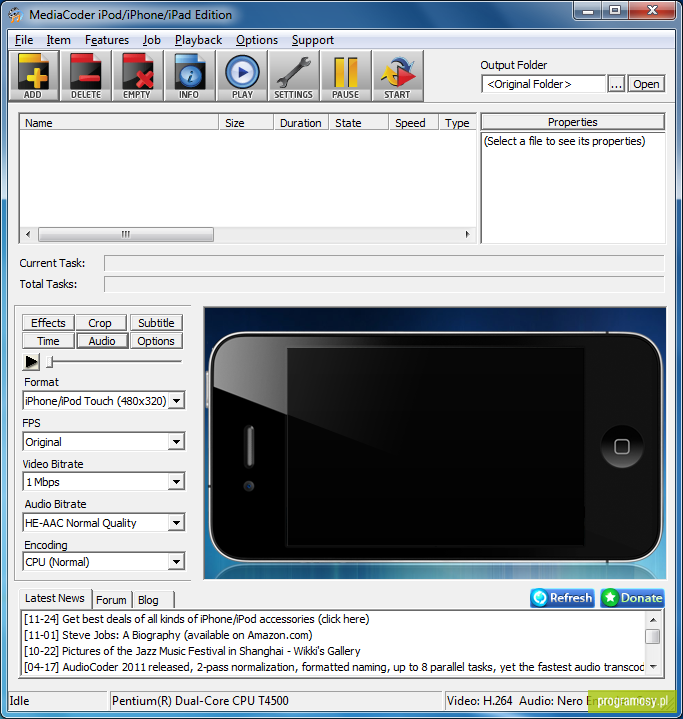This screenshot has width=683, height=719.
Task: Click the START transcoding icon
Action: pos(398,76)
